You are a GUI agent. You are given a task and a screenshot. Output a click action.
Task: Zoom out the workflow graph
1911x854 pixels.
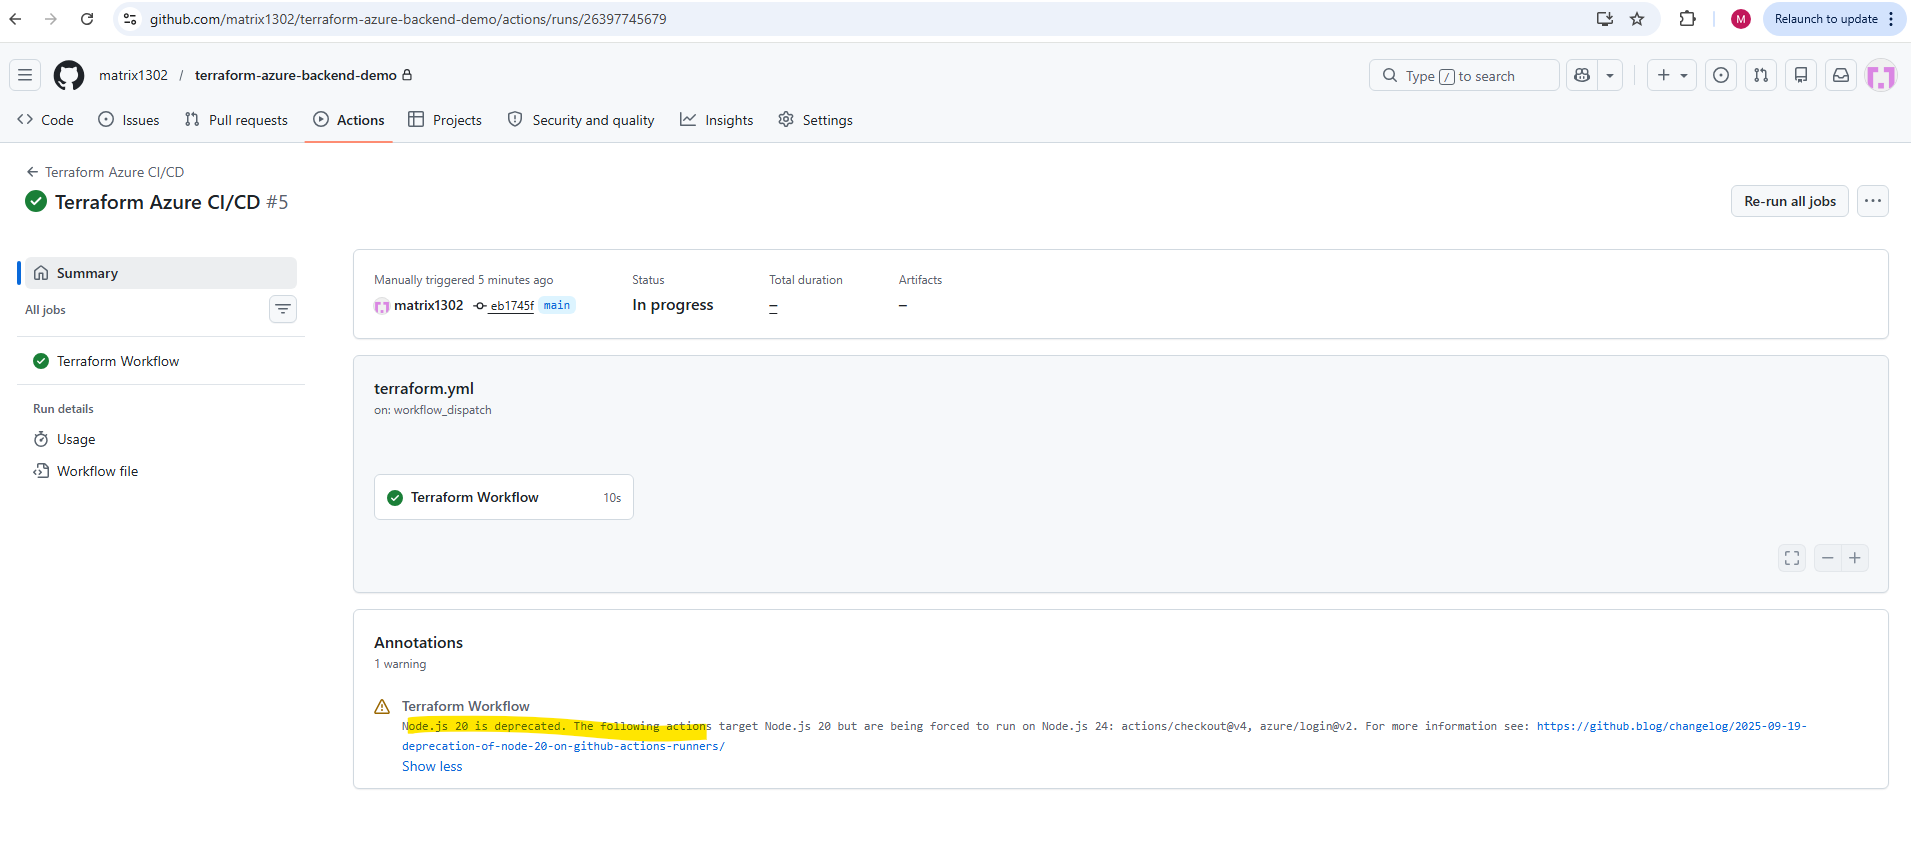[1828, 558]
